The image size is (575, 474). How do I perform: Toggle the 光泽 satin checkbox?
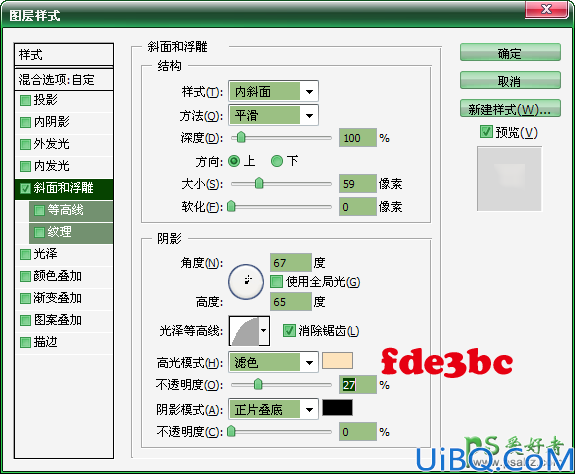25,254
